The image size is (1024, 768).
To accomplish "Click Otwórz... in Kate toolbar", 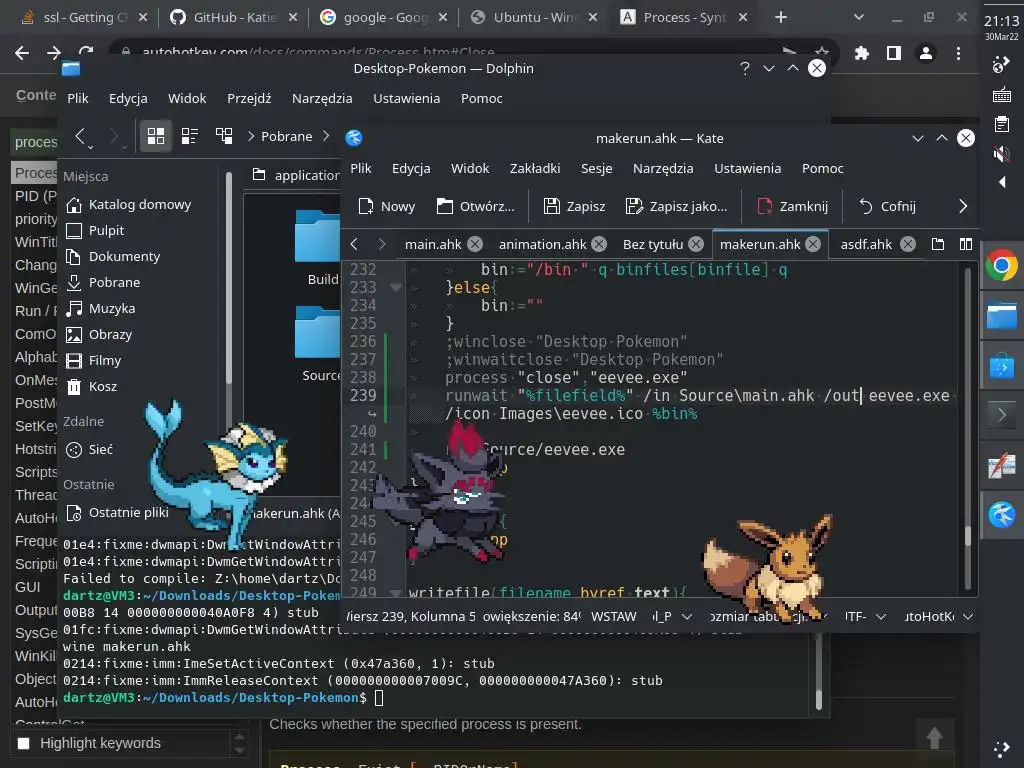I will pyautogui.click(x=475, y=206).
